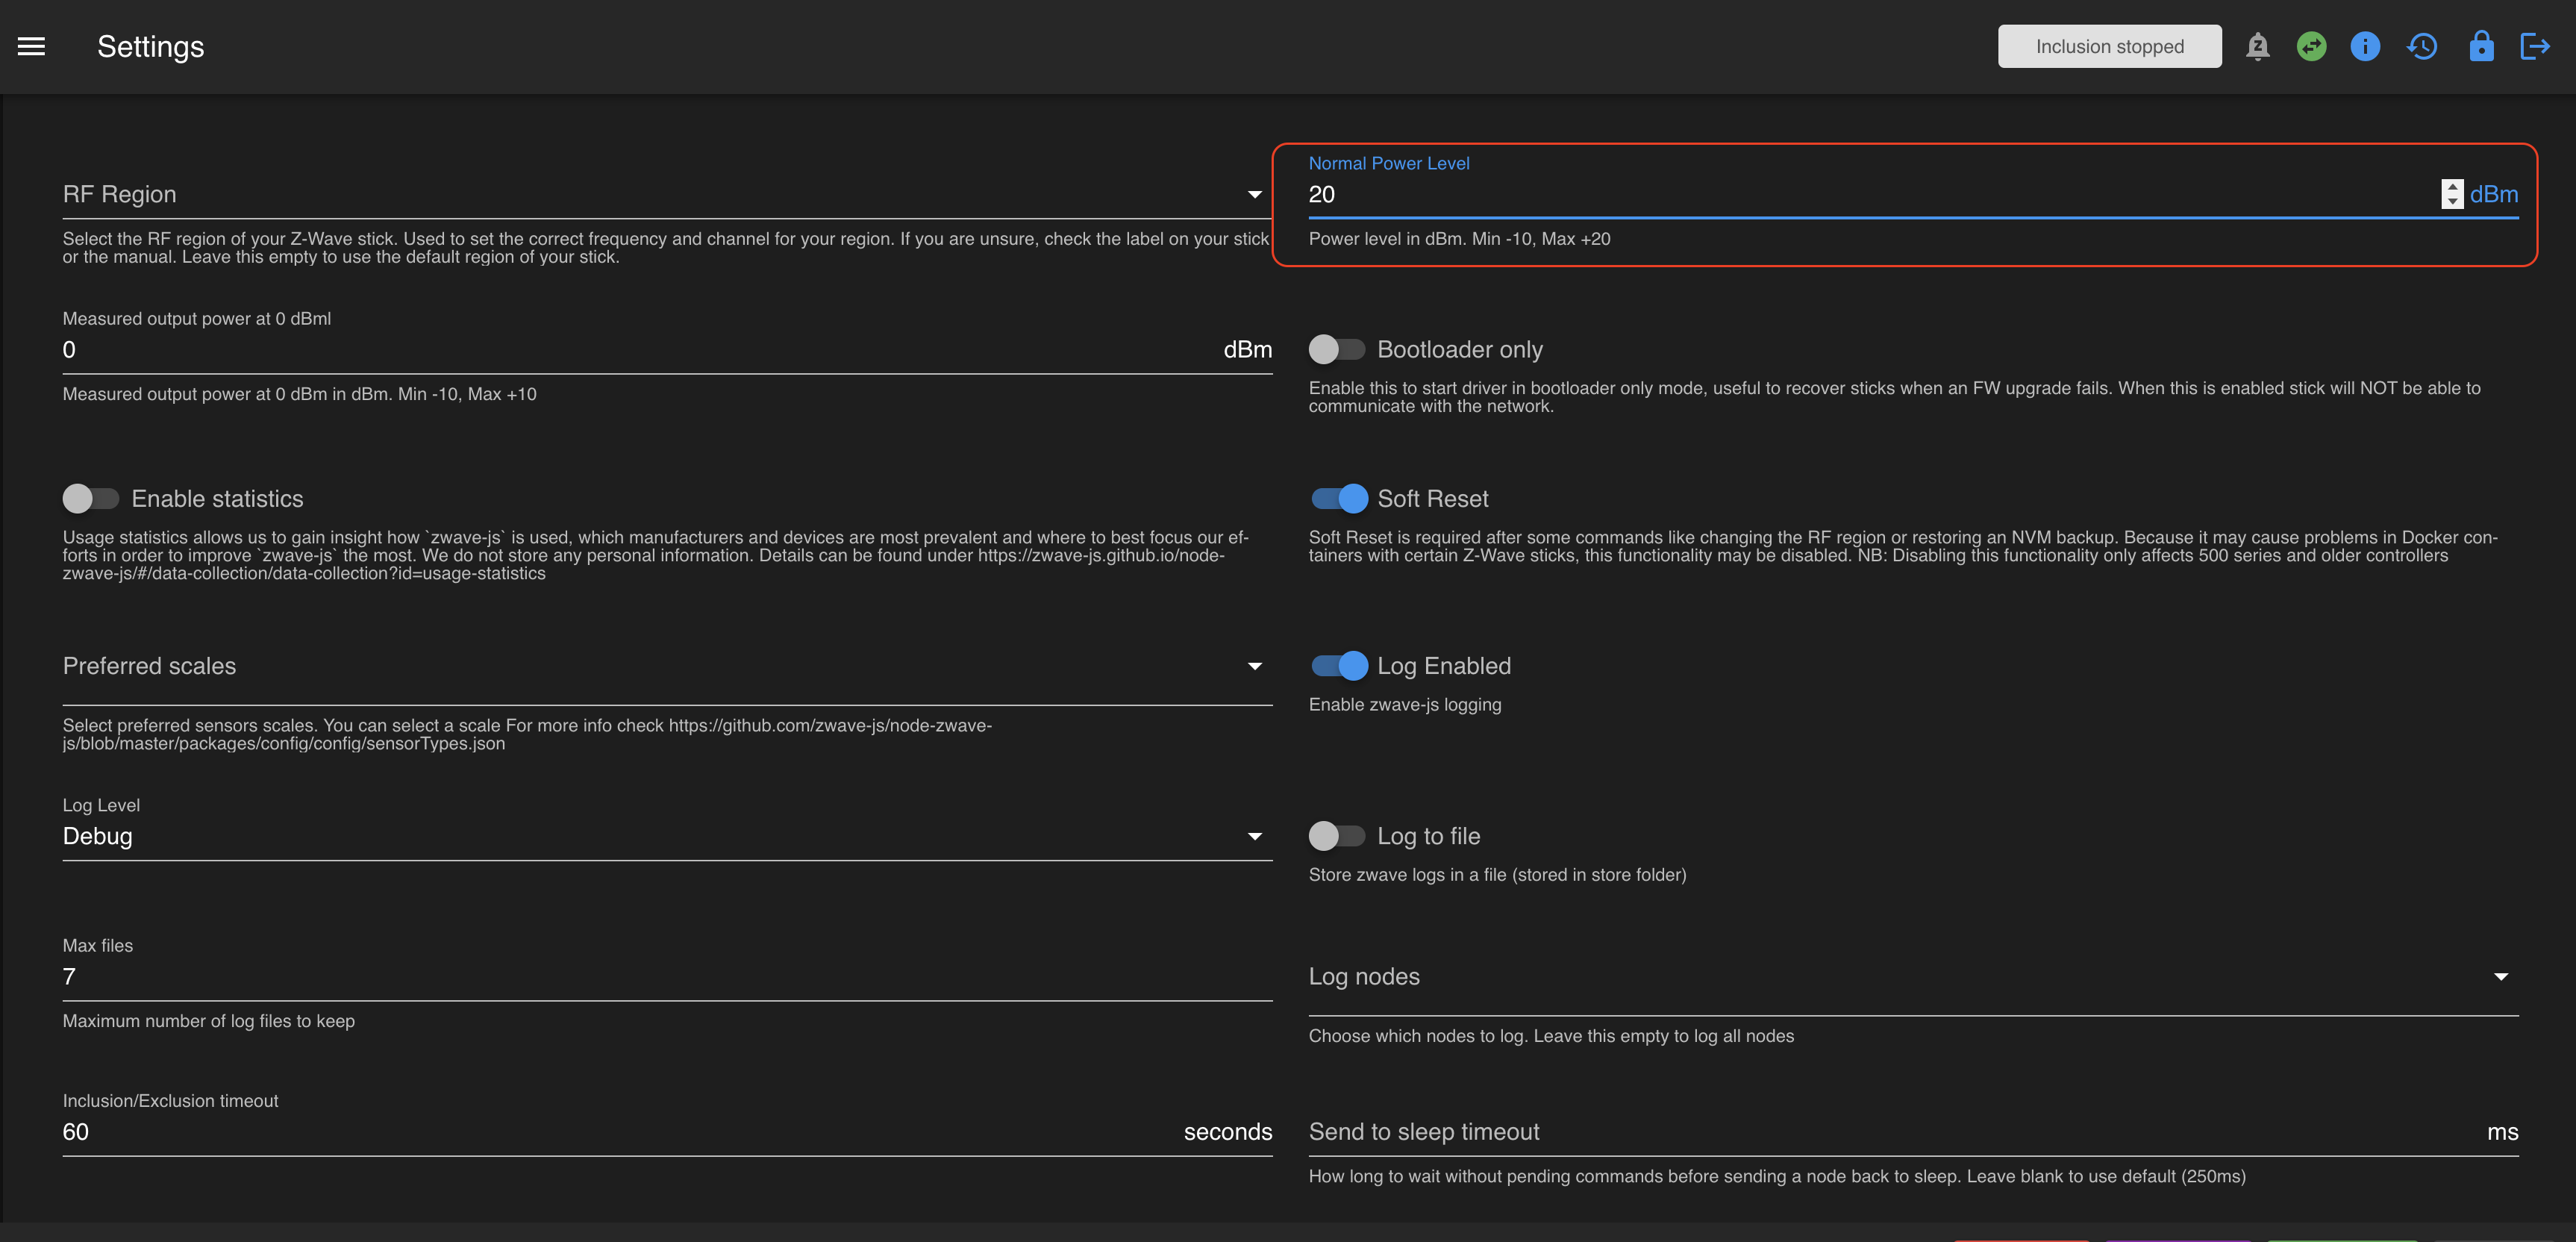Screen dimensions: 2576x1242
Task: Click the green connection status icon
Action: tap(2311, 46)
